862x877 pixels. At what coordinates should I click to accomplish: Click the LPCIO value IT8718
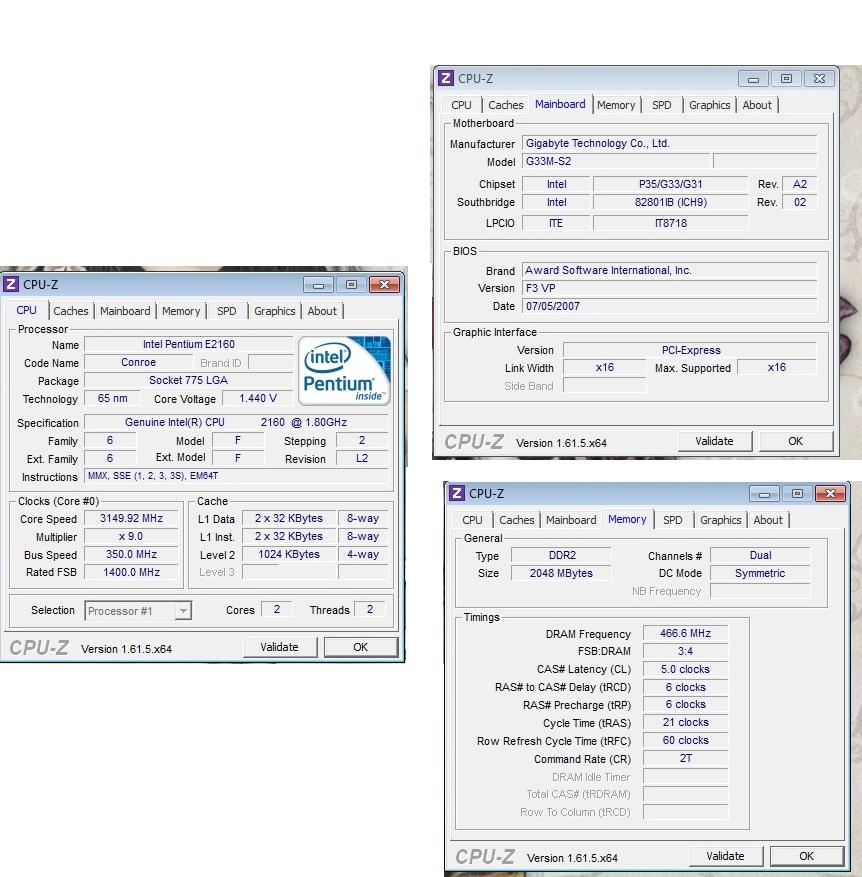[x=670, y=223]
